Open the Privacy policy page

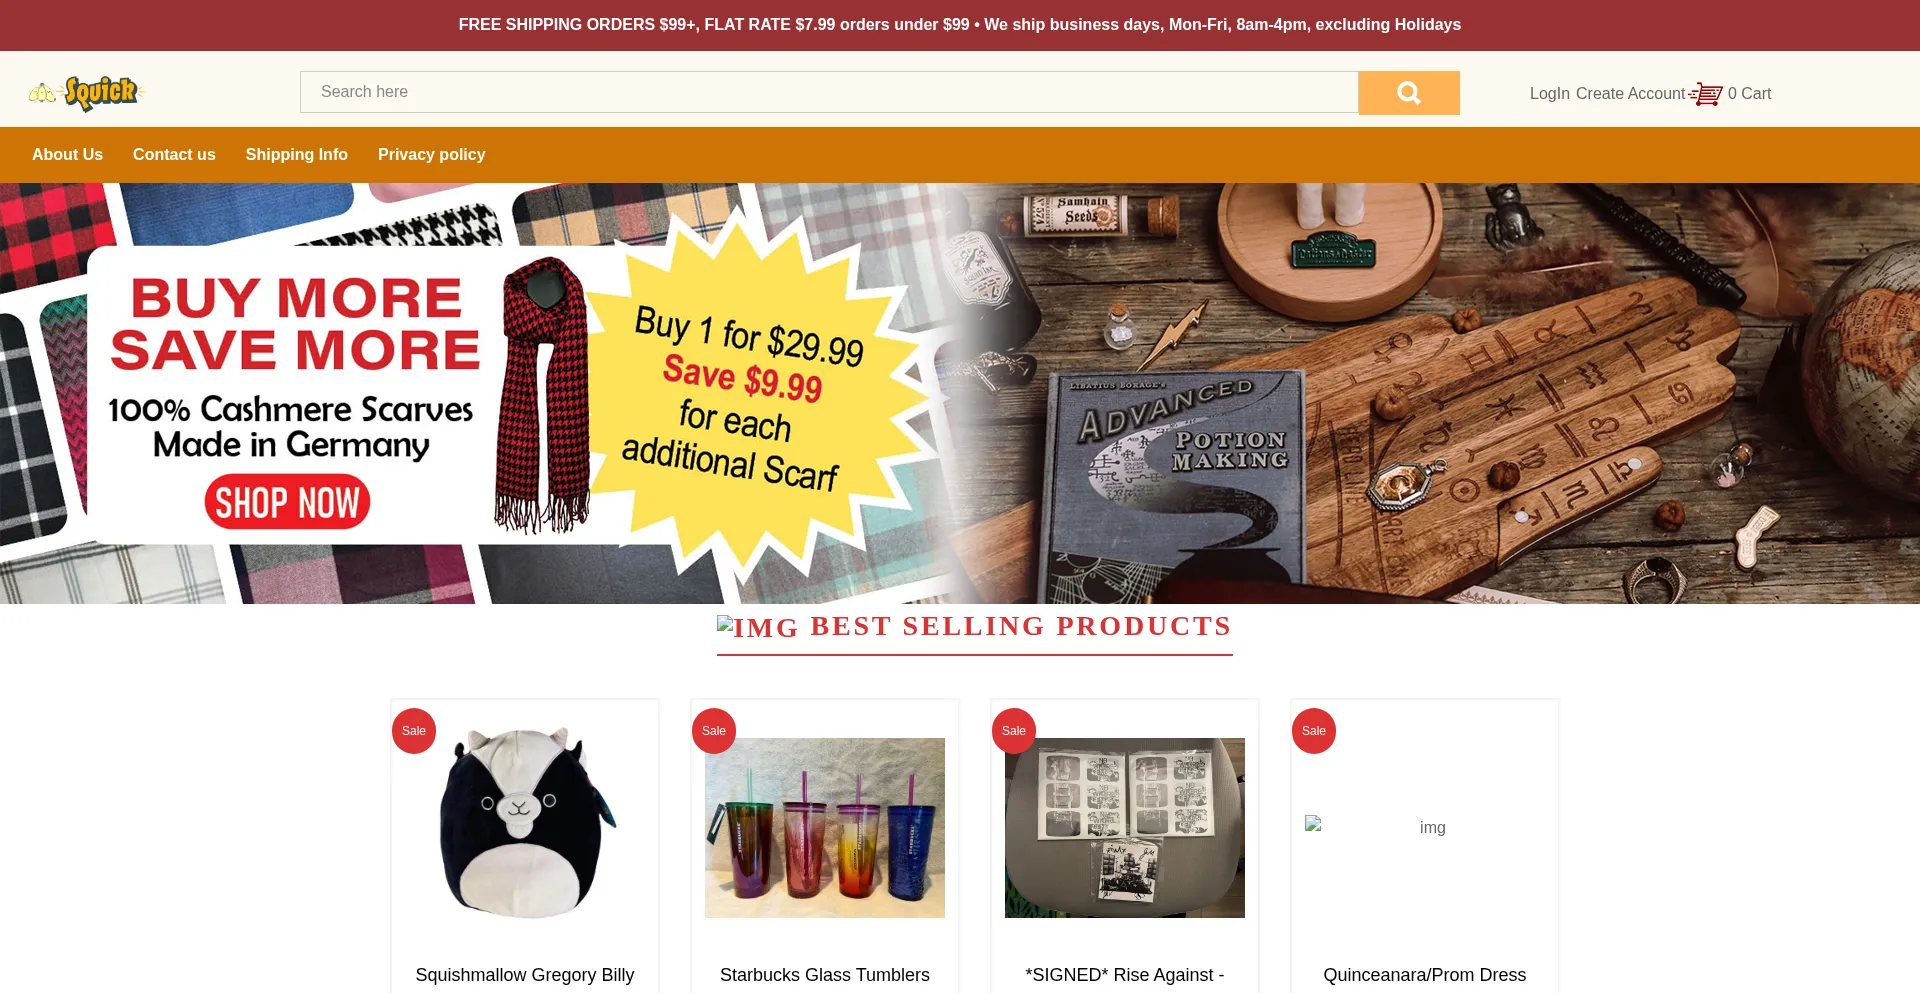431,155
